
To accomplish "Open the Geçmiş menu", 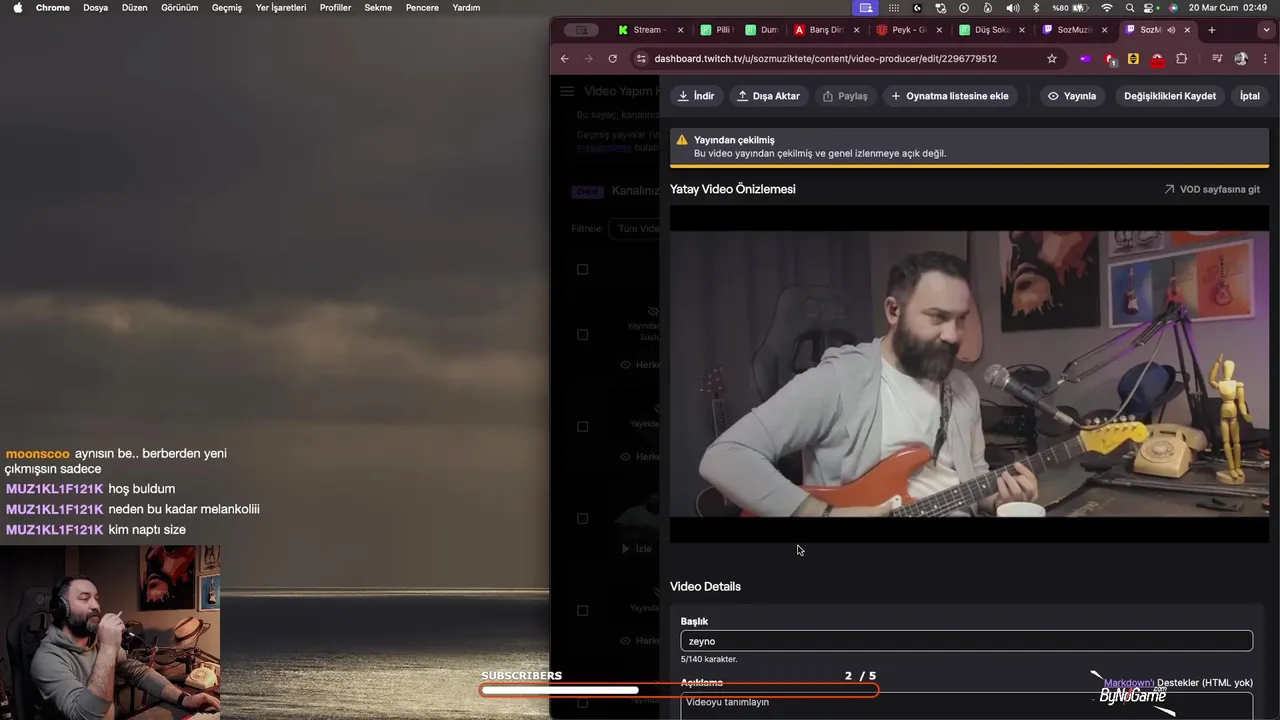I will point(227,8).
